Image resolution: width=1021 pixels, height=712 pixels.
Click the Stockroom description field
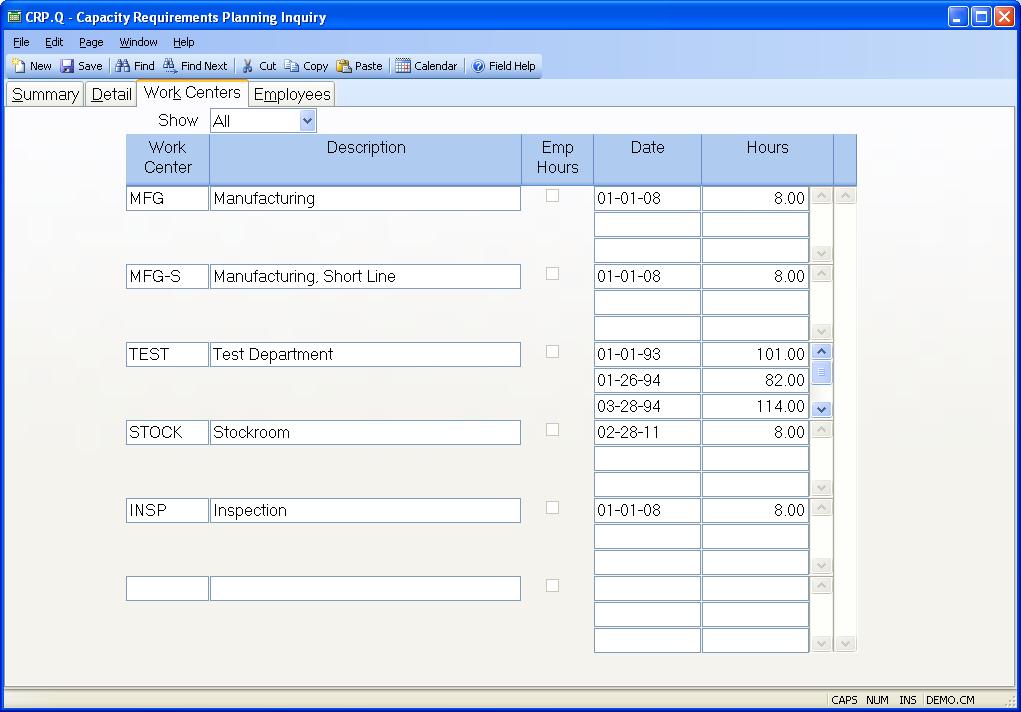pos(365,433)
